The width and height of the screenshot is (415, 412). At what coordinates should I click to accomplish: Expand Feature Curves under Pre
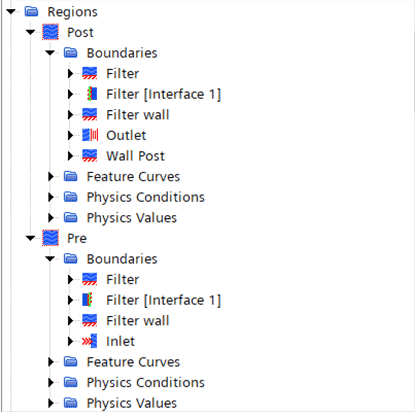coord(51,362)
